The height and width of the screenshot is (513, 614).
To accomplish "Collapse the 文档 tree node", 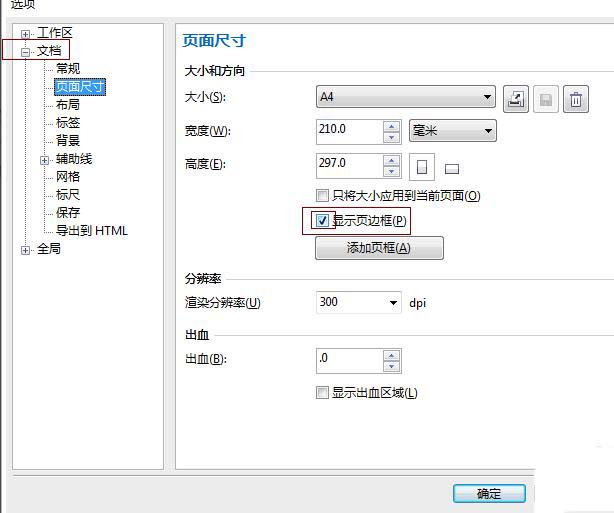I will pos(25,52).
